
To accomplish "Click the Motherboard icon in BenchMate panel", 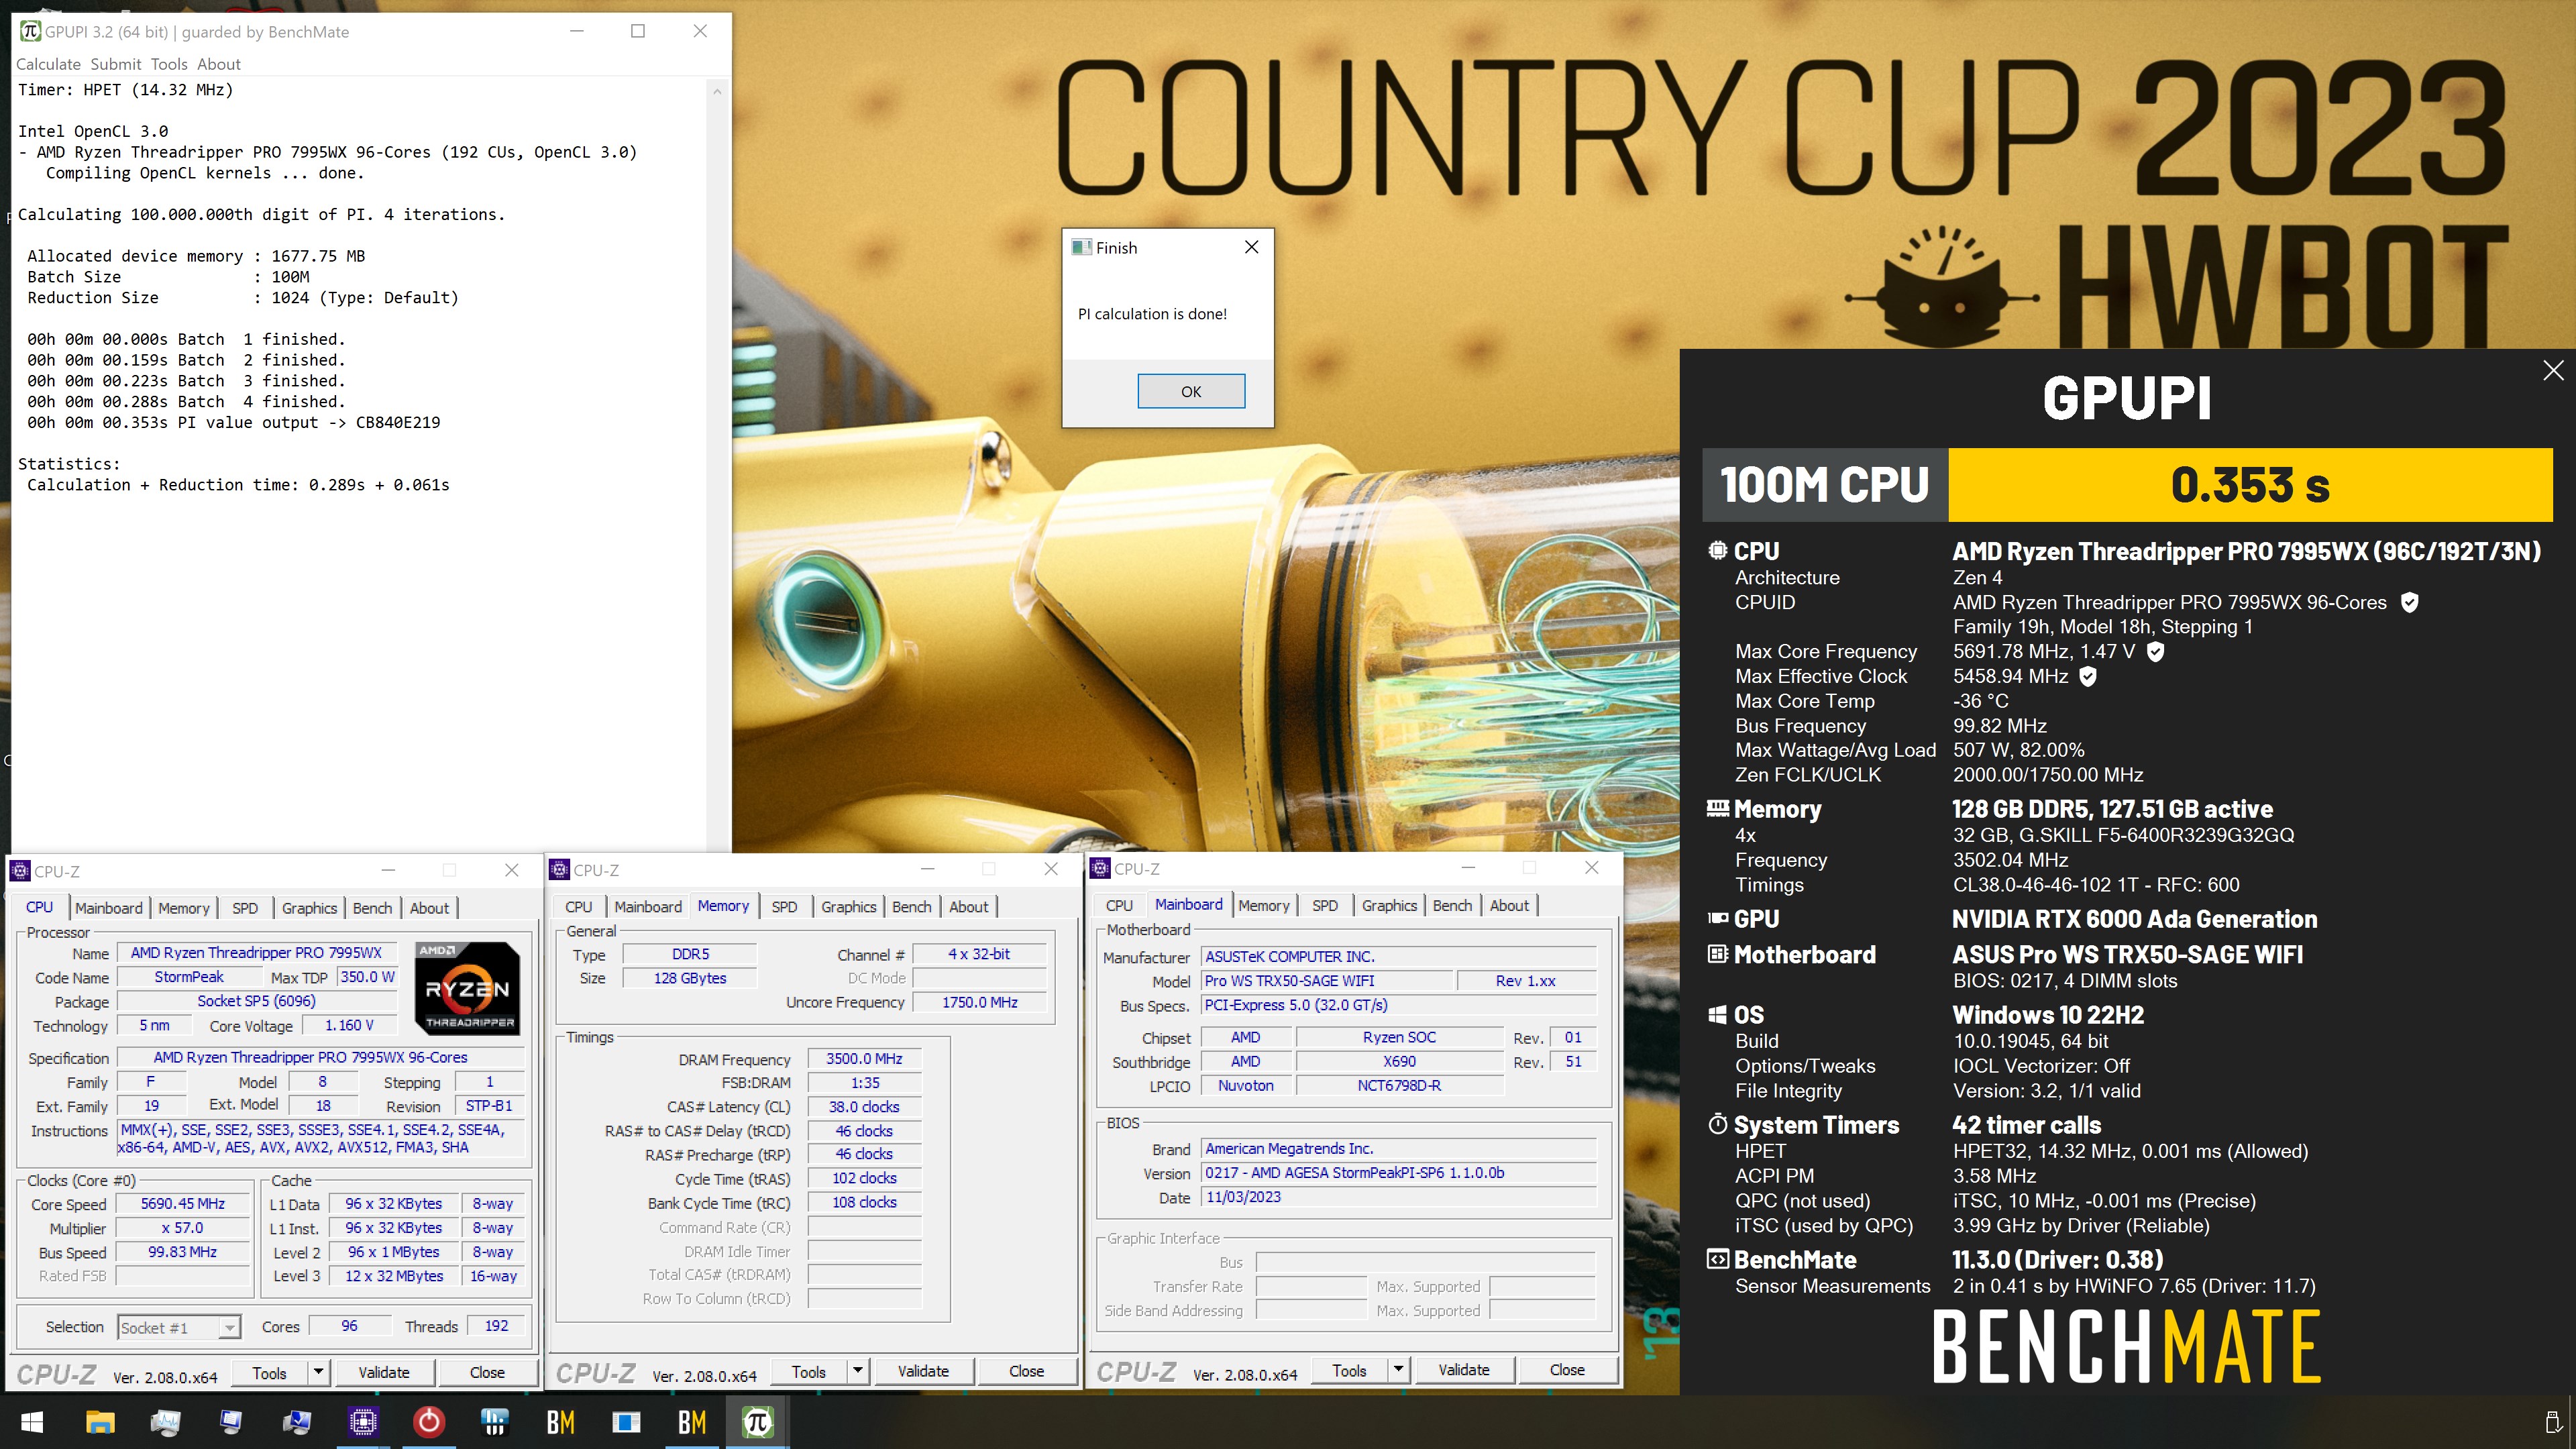I will click(x=1718, y=954).
